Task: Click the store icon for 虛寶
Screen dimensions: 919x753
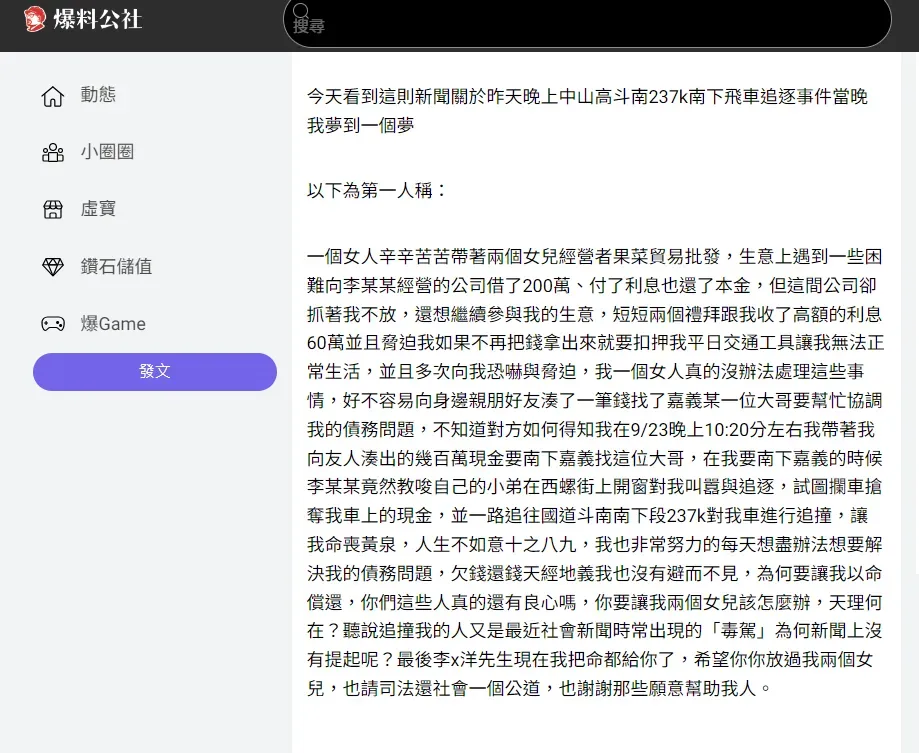Action: (x=53, y=209)
